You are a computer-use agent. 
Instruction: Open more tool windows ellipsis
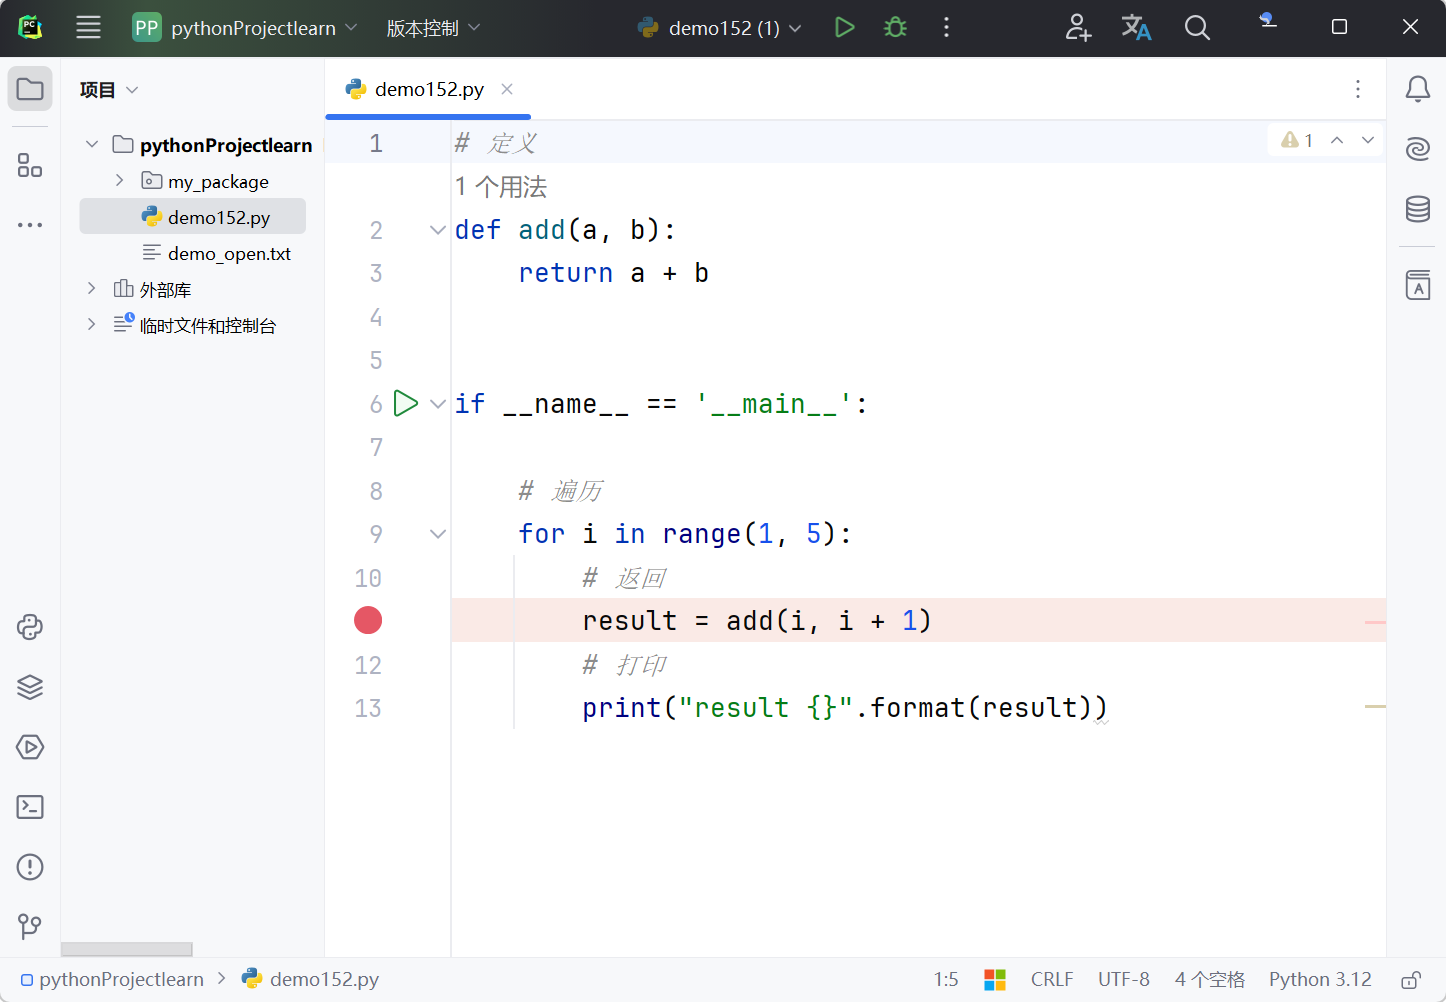30,225
